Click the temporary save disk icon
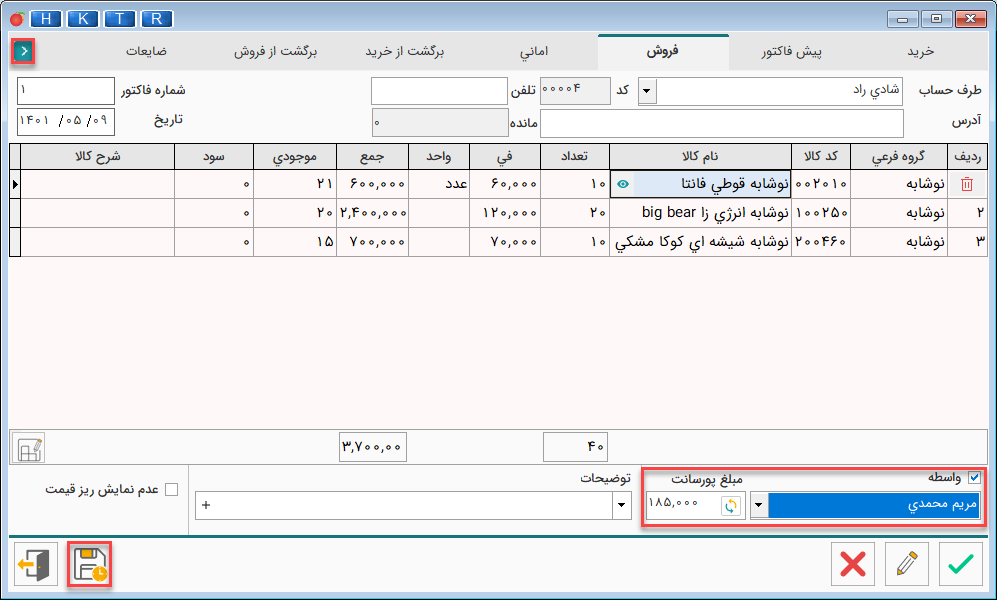 (x=90, y=565)
